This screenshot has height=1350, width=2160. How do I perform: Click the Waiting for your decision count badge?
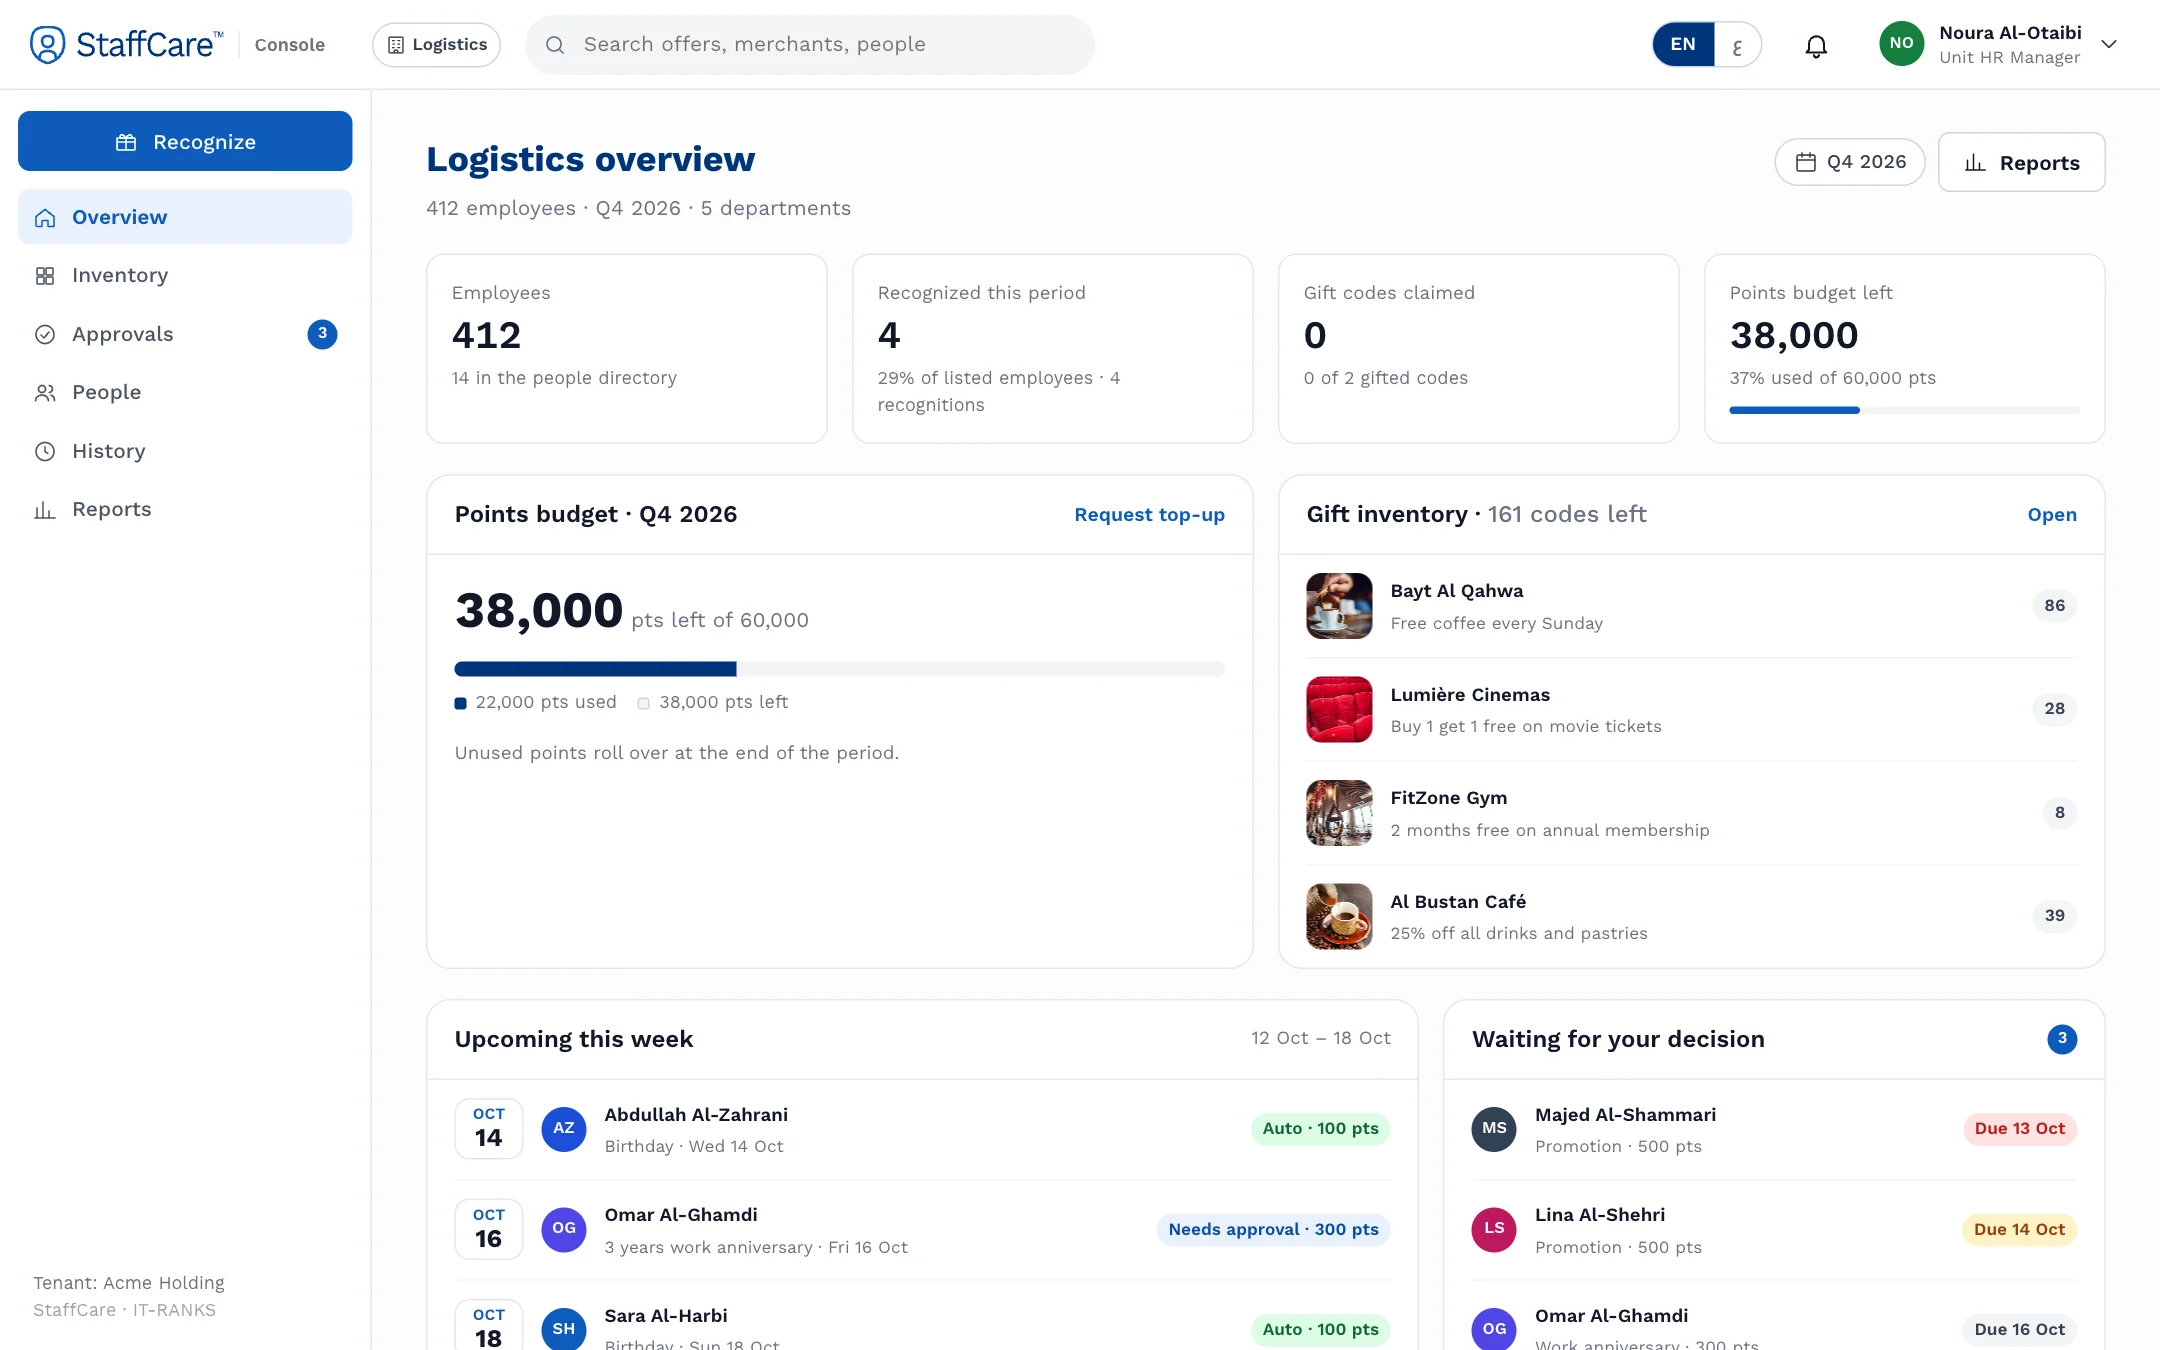2062,1039
